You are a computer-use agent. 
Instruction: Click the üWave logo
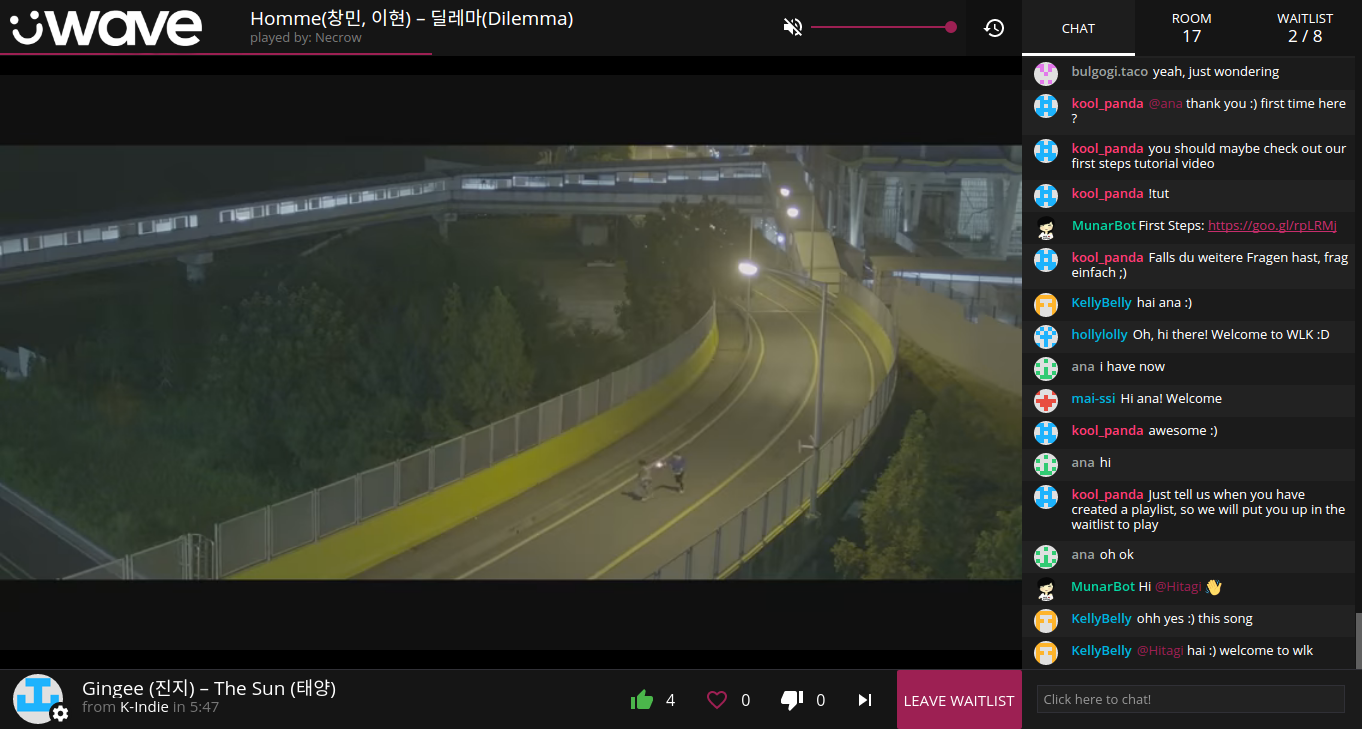(x=107, y=27)
